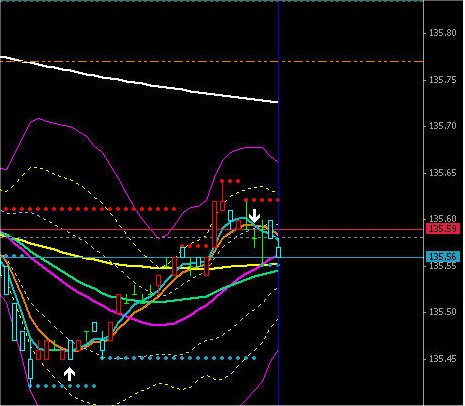The width and height of the screenshot is (465, 406).
Task: Click the topmost short red dot row
Action: tap(230, 181)
